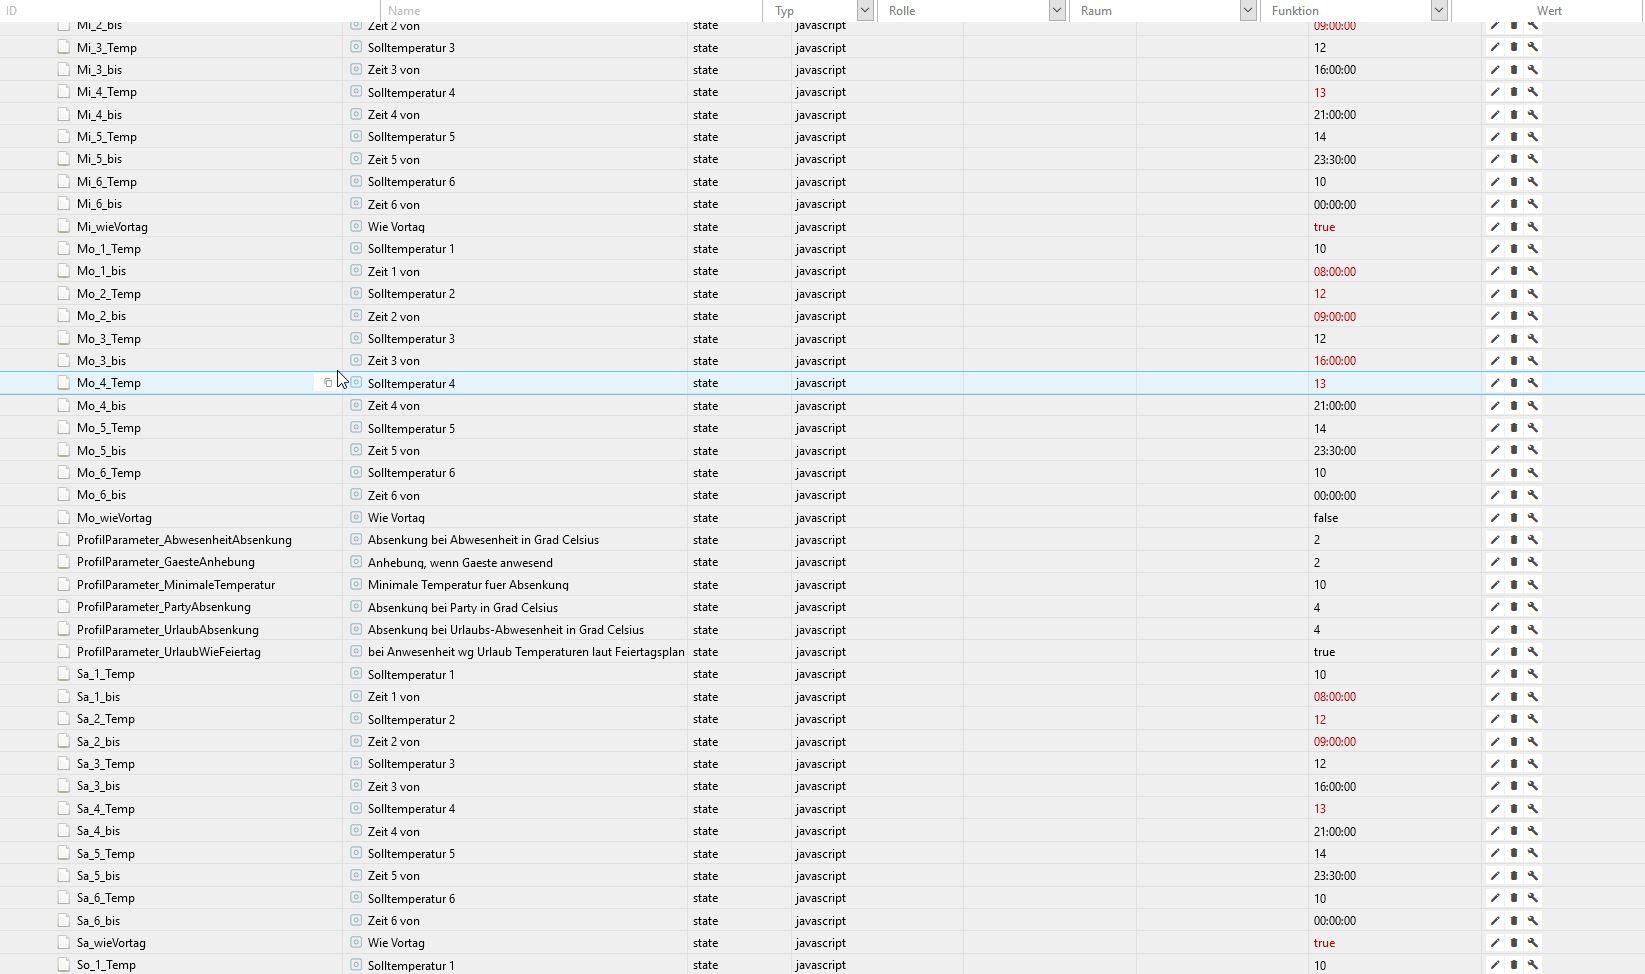1645x974 pixels.
Task: Click the true value of ProfilParameter_UrlaubWieFeiertag
Action: 1324,652
